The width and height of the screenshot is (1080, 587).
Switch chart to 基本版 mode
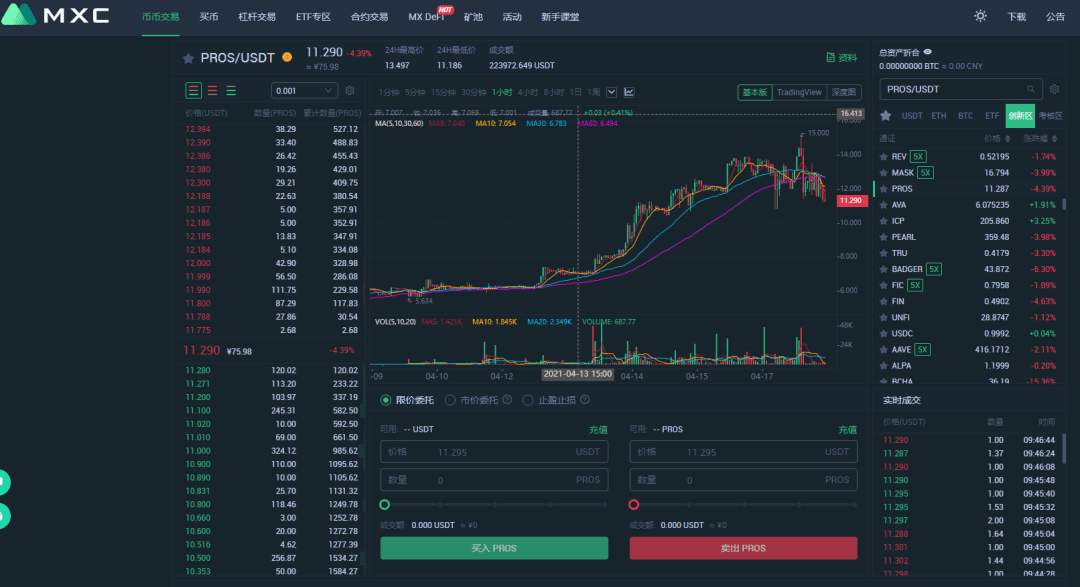[x=754, y=92]
